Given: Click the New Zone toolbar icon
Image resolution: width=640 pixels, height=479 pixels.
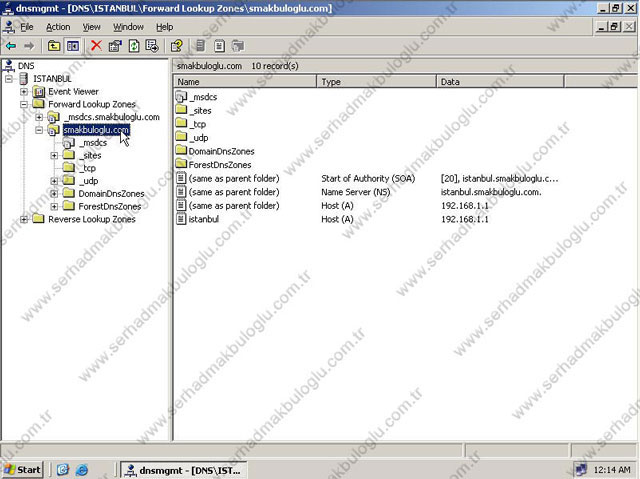Looking at the screenshot, I should point(238,46).
